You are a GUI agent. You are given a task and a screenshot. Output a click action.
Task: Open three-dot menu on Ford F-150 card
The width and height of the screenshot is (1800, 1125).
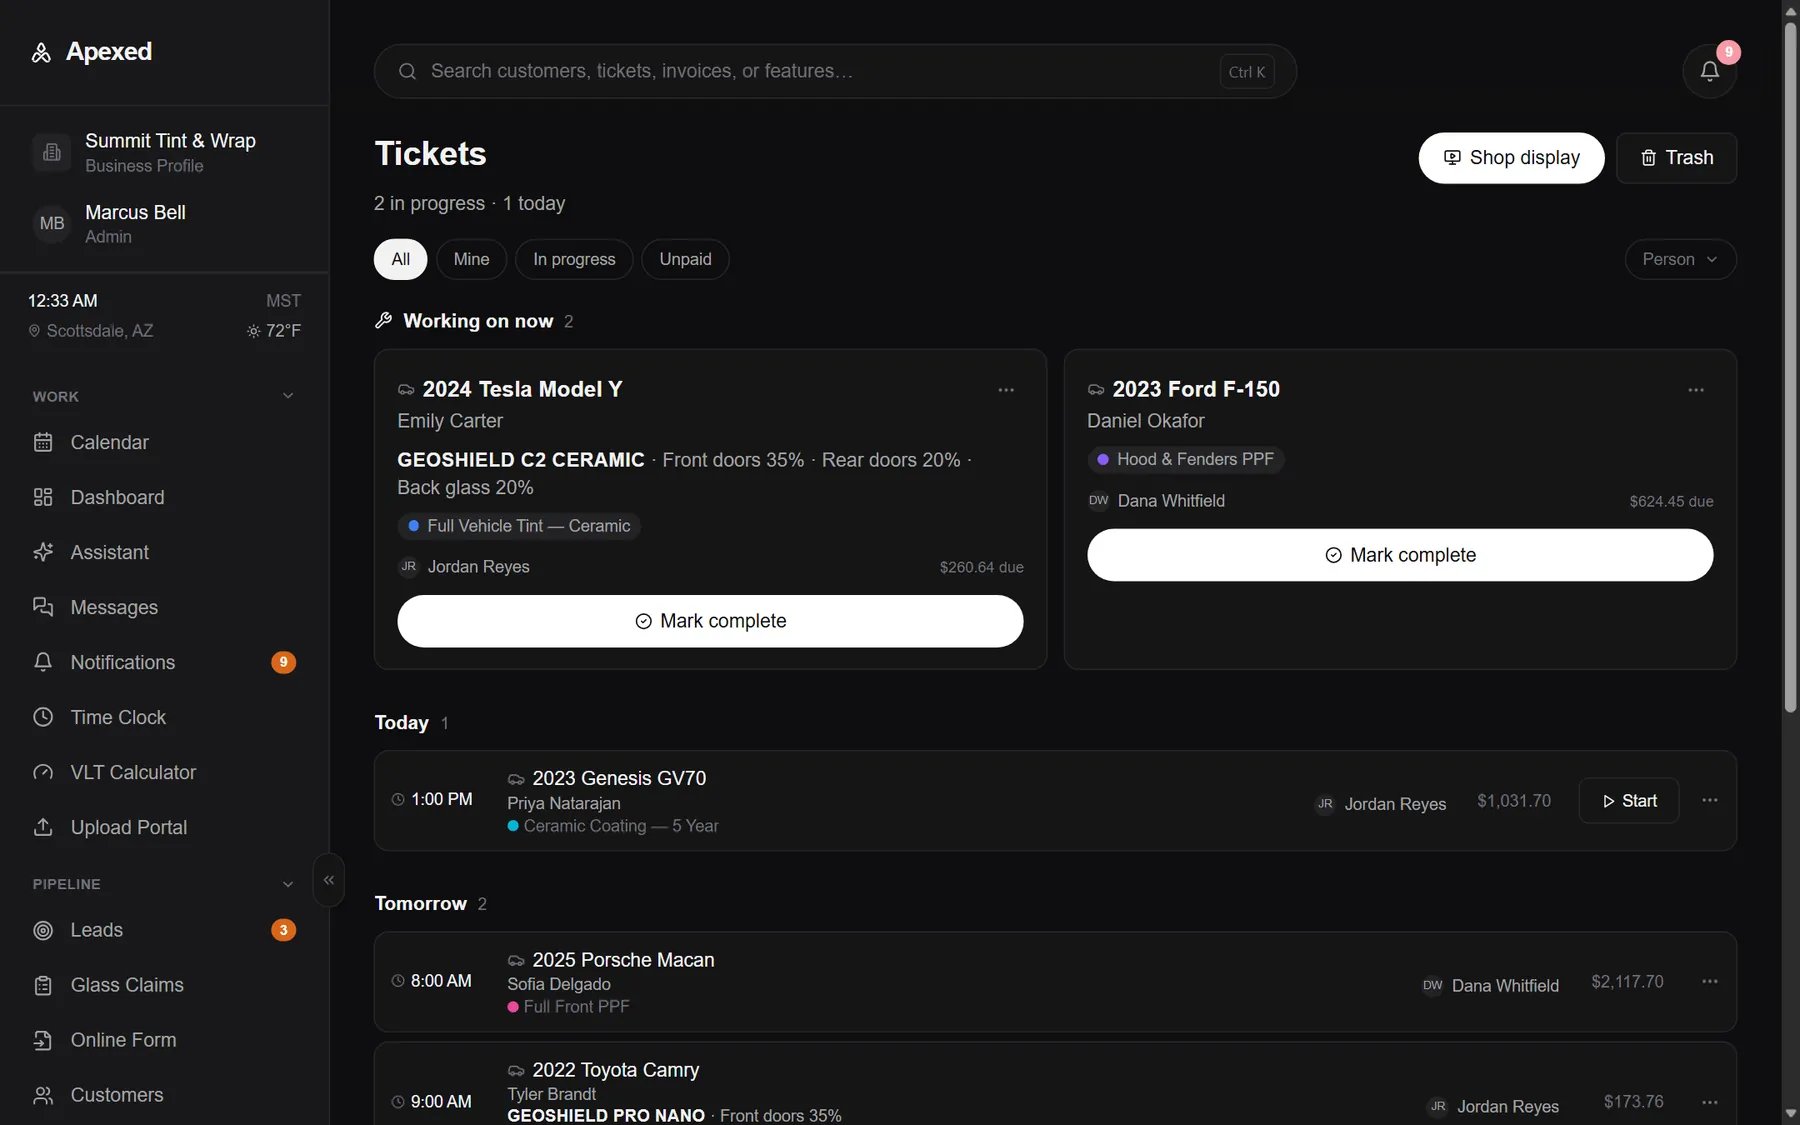(1696, 390)
